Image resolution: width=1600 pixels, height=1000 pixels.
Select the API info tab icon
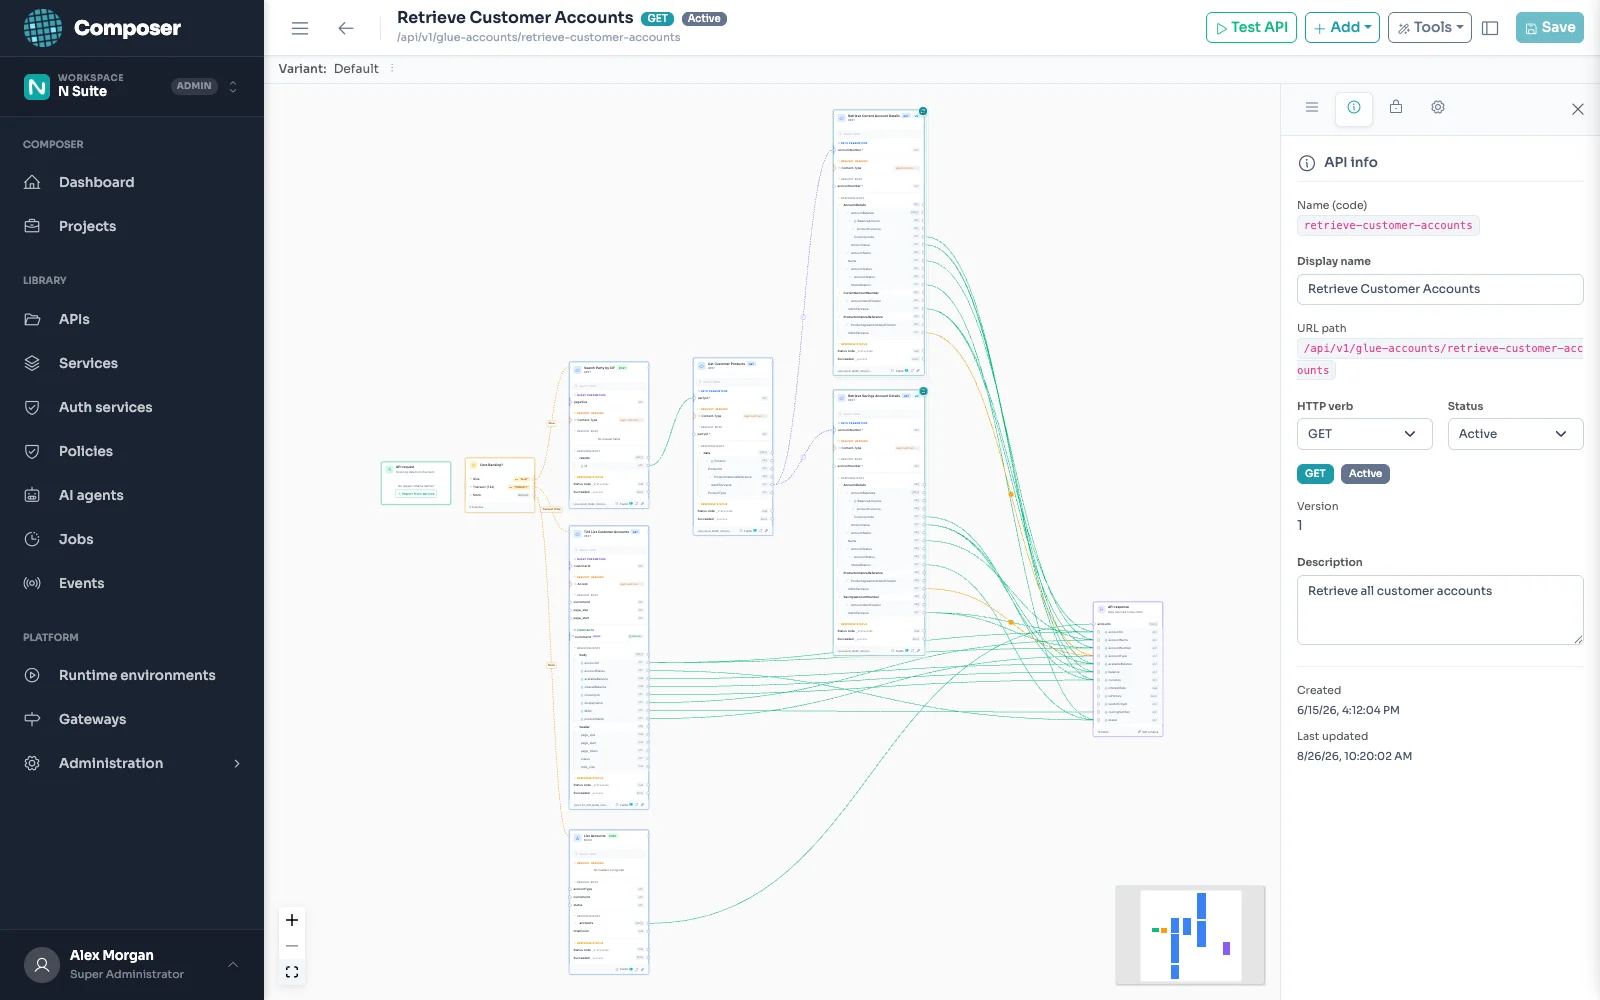pos(1354,107)
